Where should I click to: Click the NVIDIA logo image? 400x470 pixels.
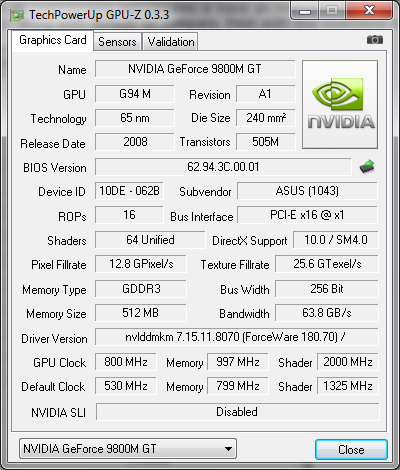(x=340, y=104)
